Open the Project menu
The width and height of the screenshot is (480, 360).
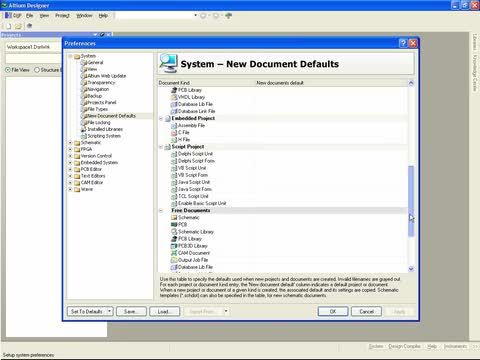[62, 16]
